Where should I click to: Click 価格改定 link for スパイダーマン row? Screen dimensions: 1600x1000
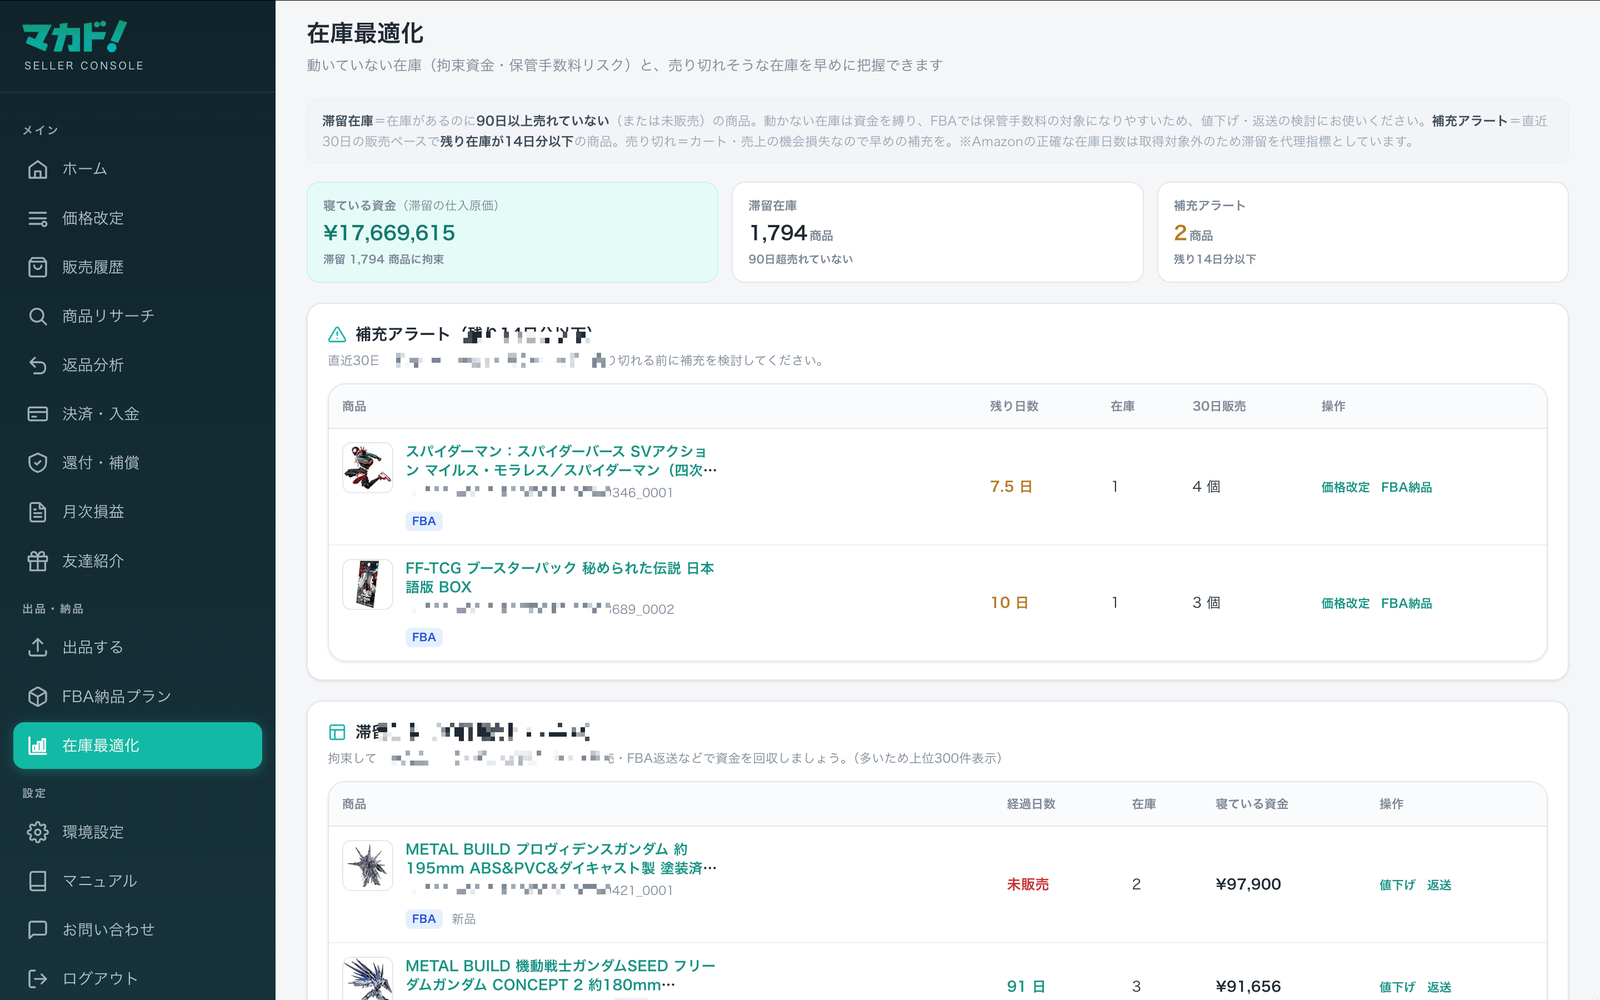click(x=1345, y=487)
